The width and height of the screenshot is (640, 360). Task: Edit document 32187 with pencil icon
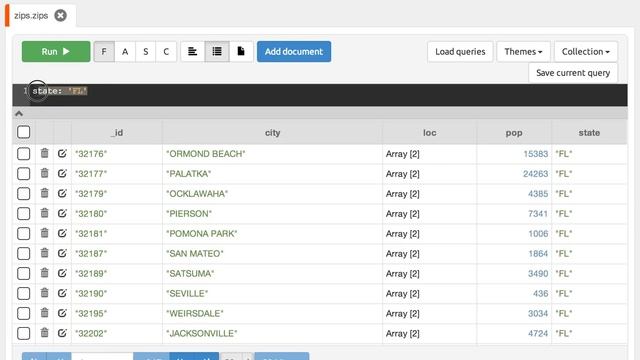coord(62,253)
